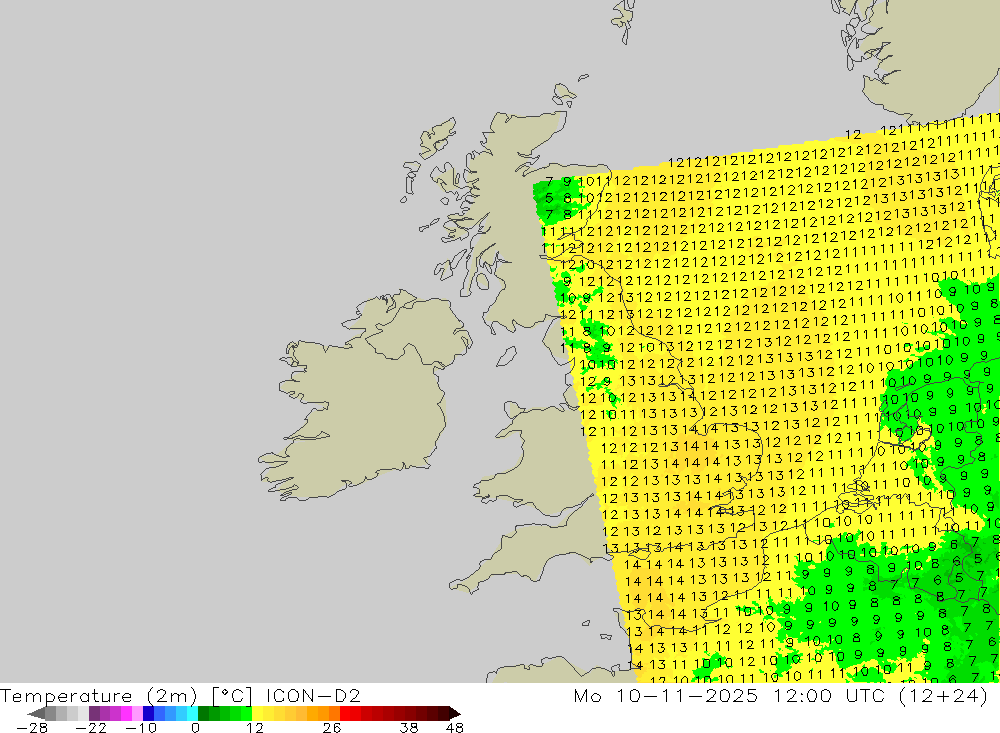The width and height of the screenshot is (1000, 733).
Task: Pick the cyan legend swatch beside zero
Action: 192,713
